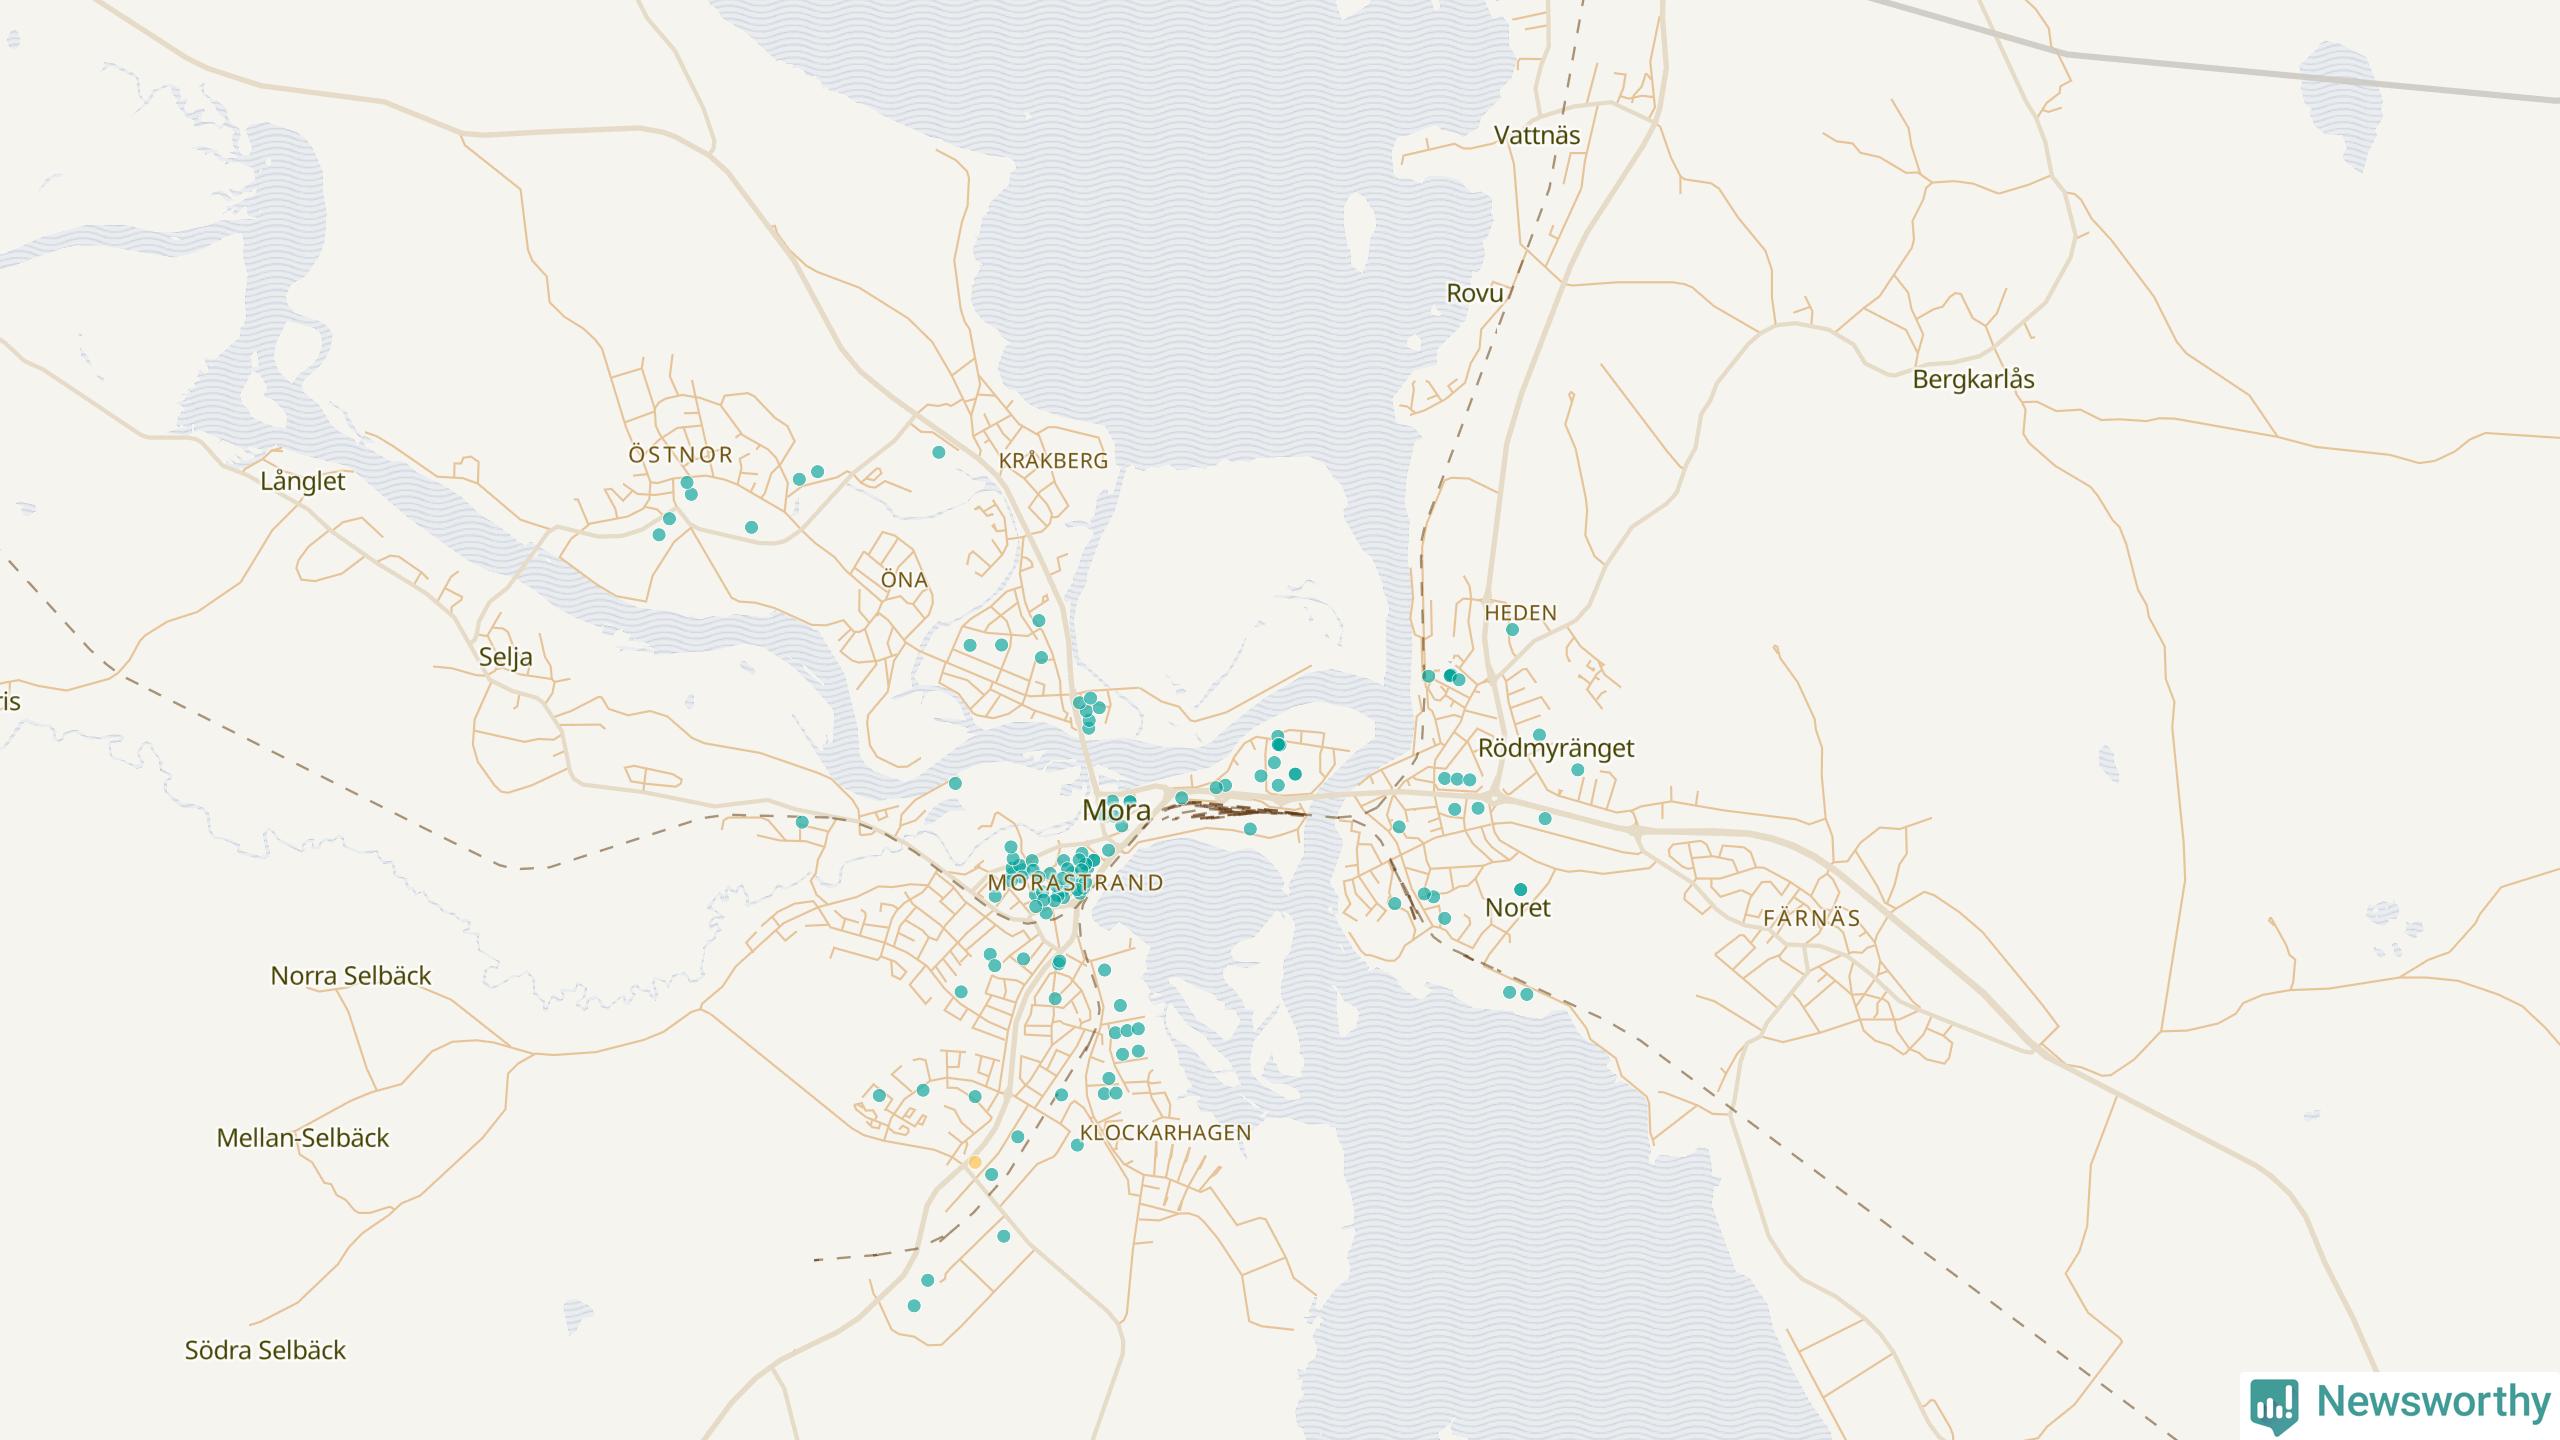Click the Vattnäs place label
This screenshot has width=2560, height=1440.
tap(1536, 135)
